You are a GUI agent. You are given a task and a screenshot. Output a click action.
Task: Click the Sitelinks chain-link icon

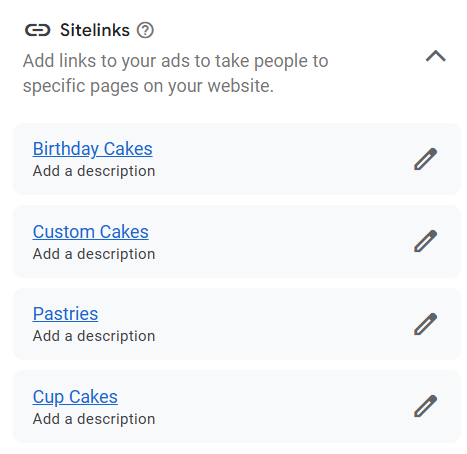click(x=37, y=30)
